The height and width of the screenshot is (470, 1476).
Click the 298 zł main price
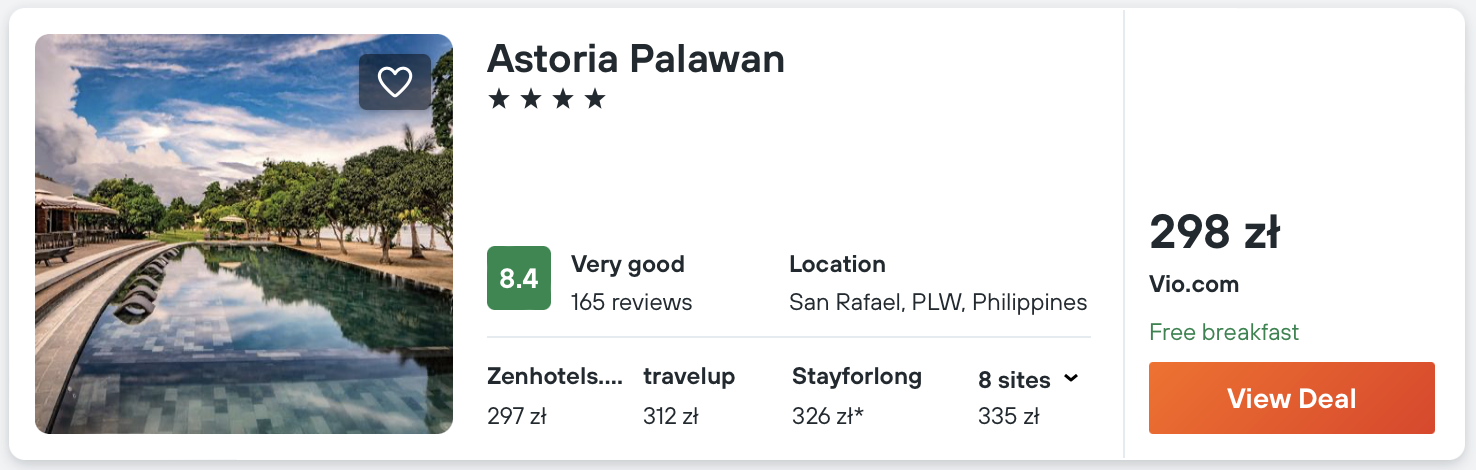coord(1214,233)
